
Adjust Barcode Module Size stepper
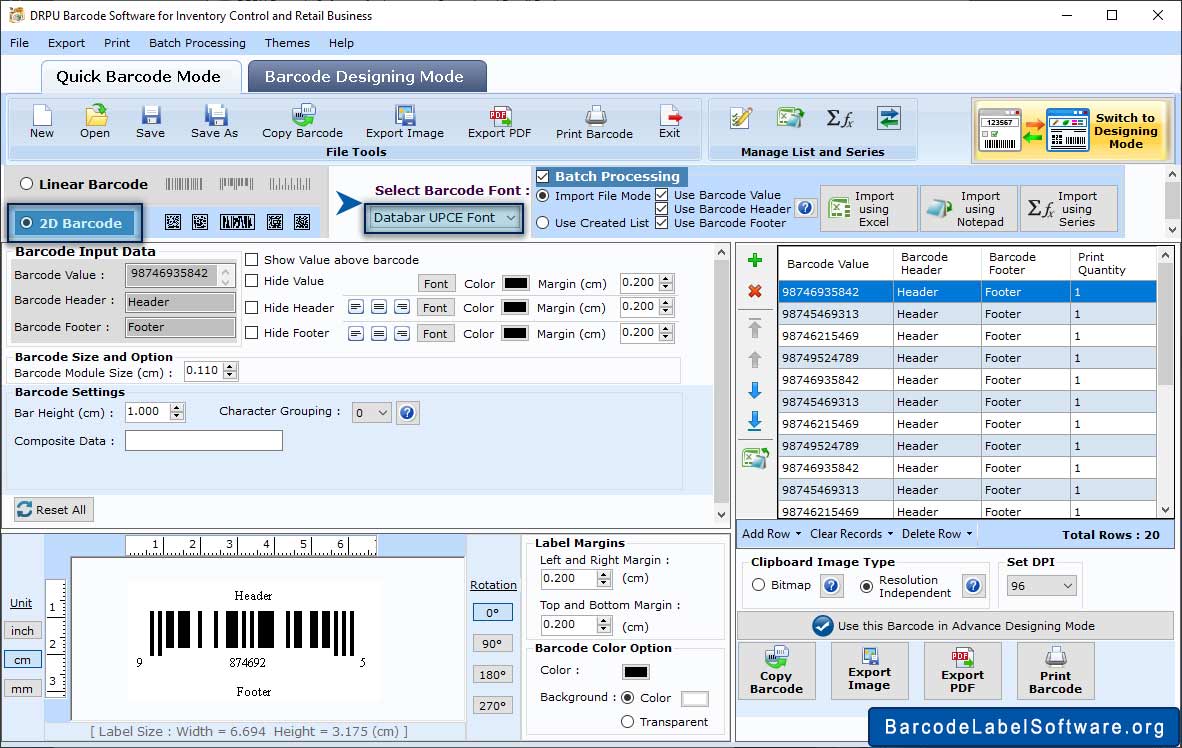(x=231, y=371)
